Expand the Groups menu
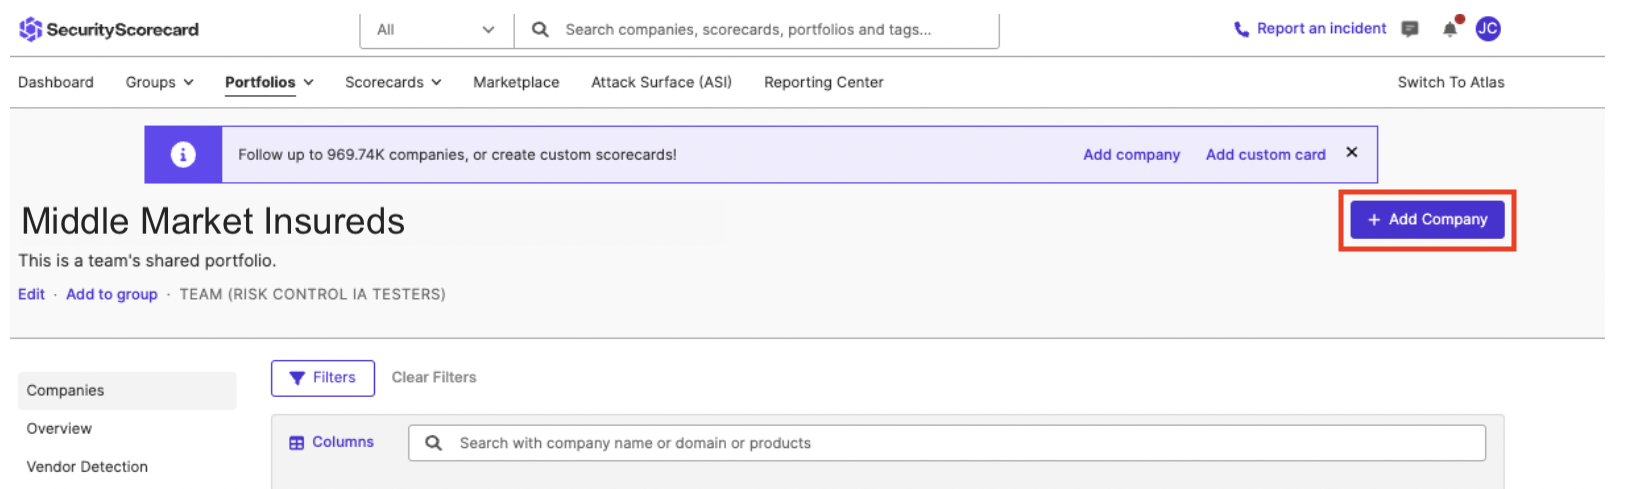This screenshot has height=489, width=1626. (160, 82)
